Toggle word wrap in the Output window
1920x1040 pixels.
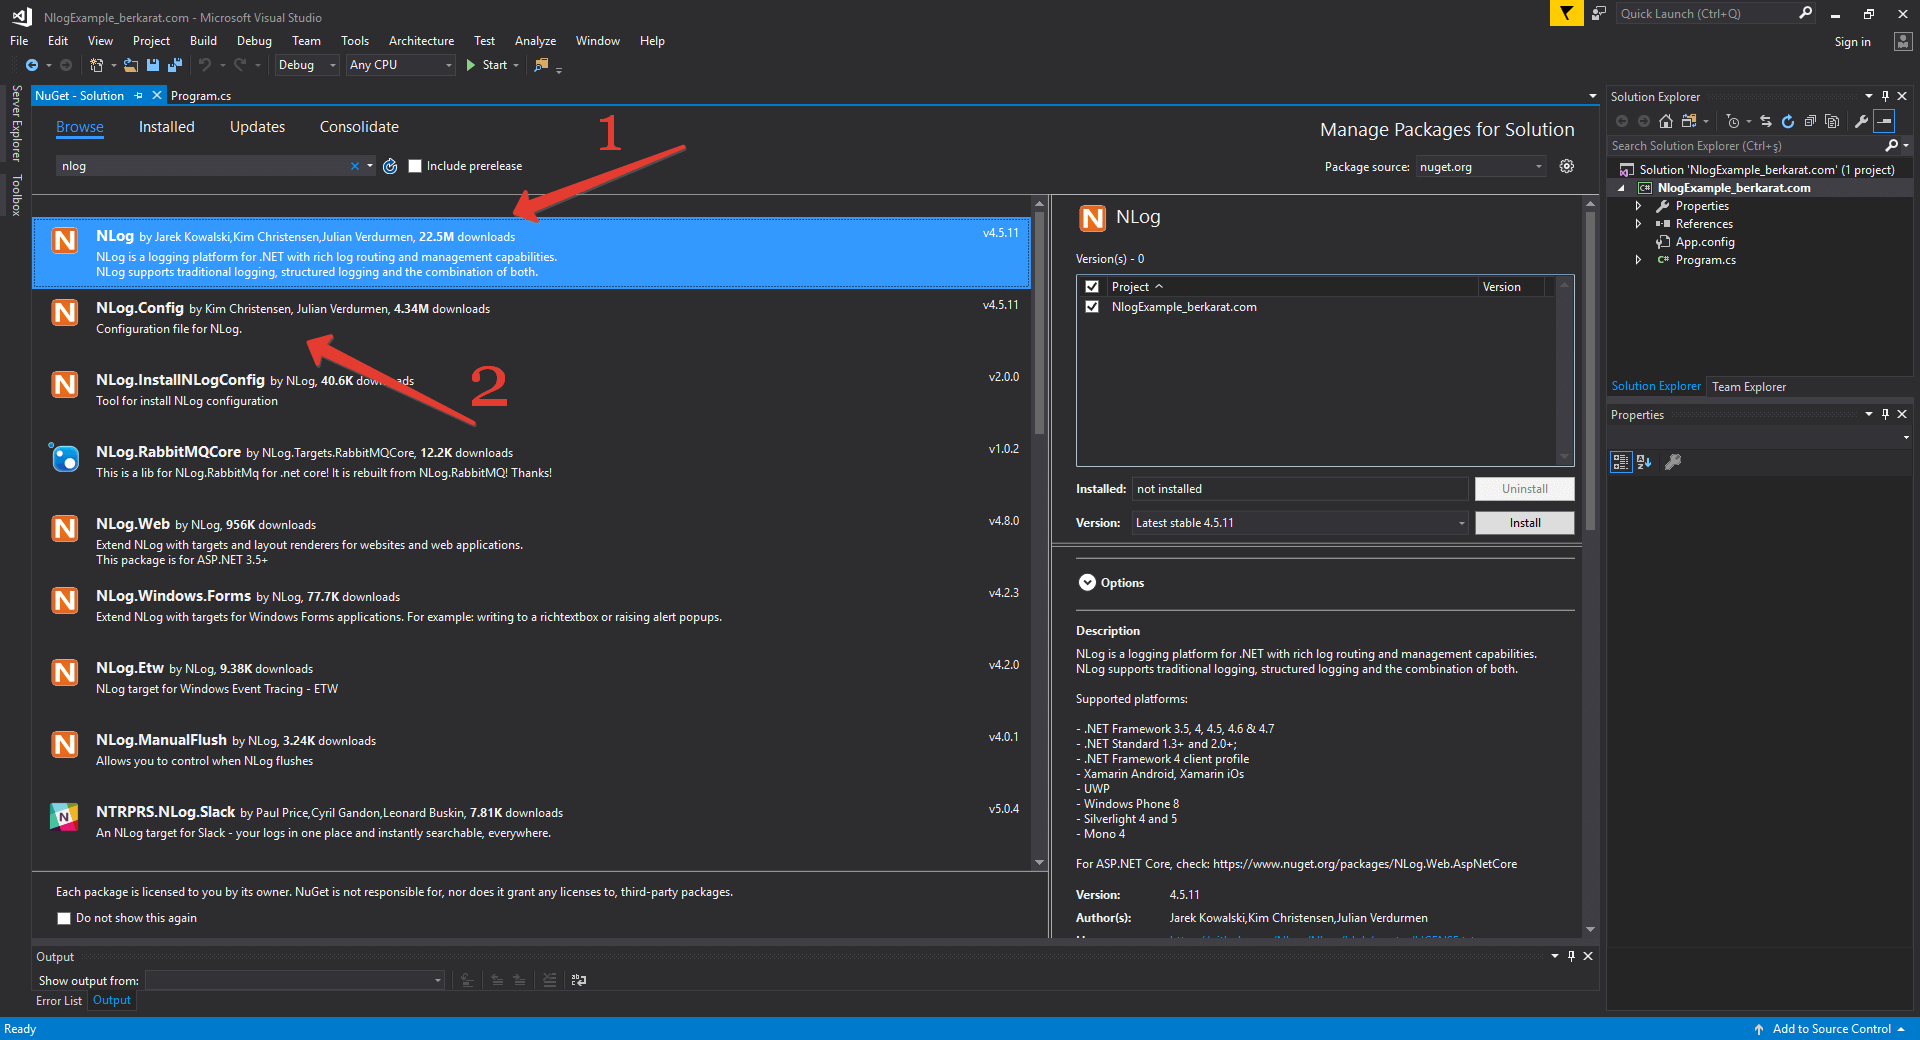pos(579,980)
